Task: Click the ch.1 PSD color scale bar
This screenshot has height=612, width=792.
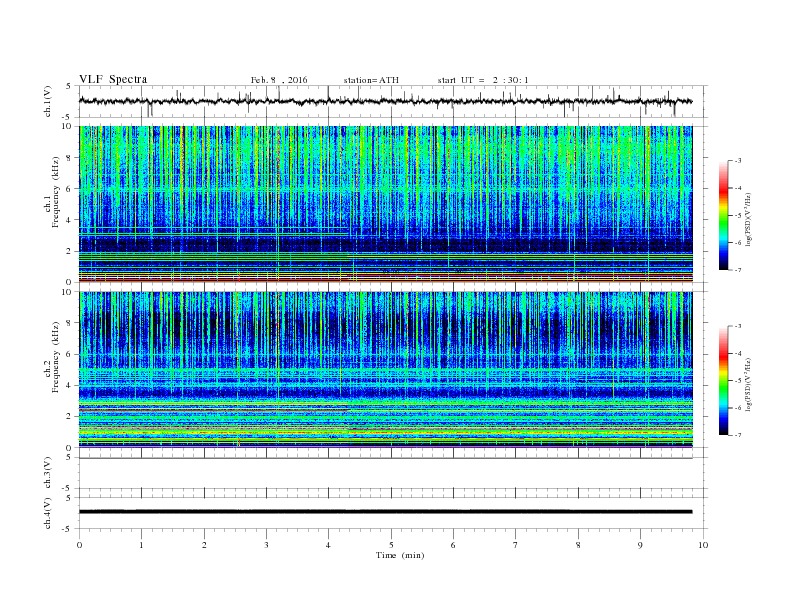Action: tap(723, 215)
